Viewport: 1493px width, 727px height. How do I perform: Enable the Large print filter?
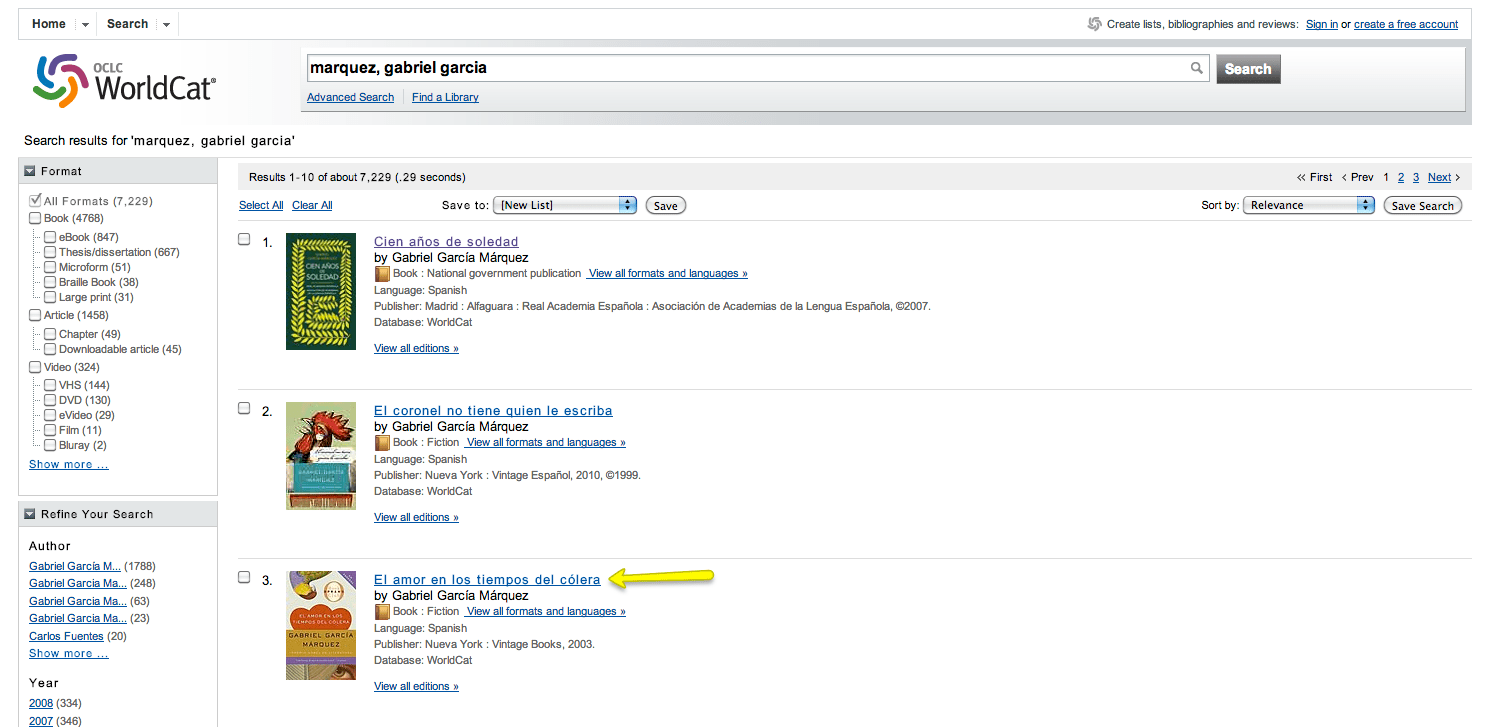pyautogui.click(x=50, y=297)
